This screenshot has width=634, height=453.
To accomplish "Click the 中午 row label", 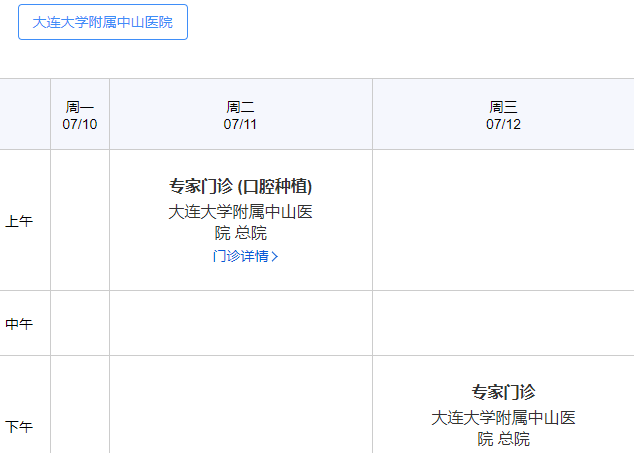I will coord(19,324).
